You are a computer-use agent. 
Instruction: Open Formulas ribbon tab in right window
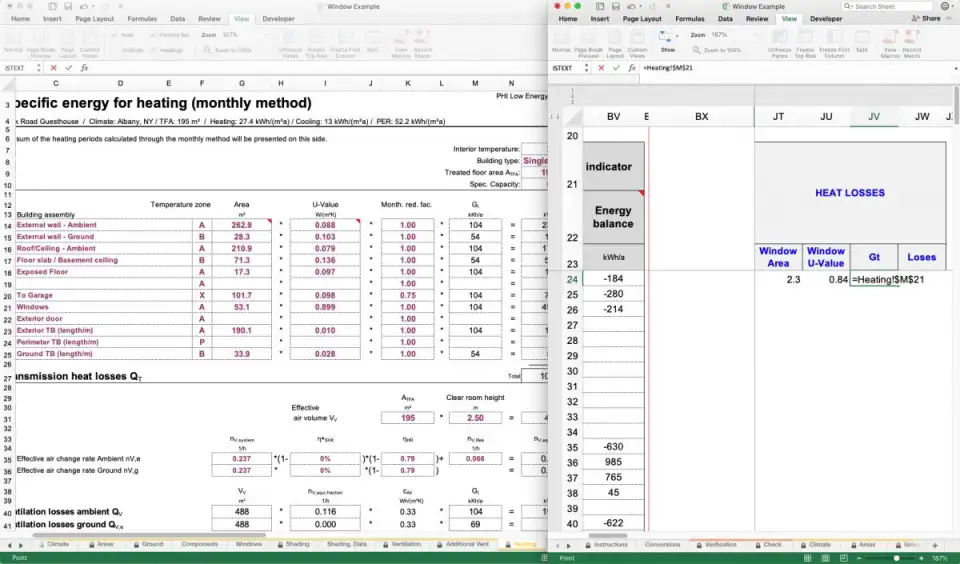tap(689, 19)
